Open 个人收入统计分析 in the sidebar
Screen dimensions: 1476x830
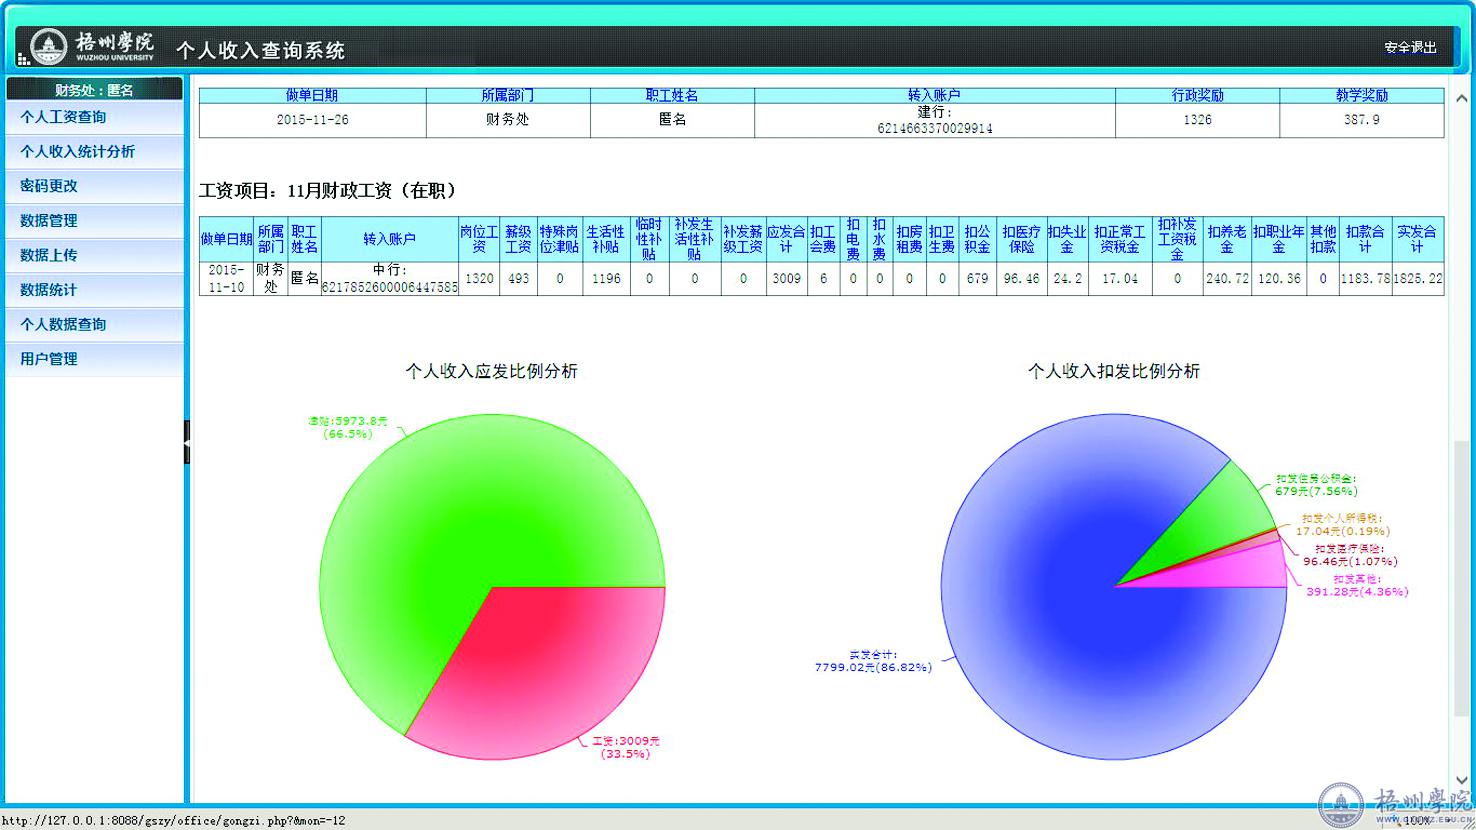coord(77,152)
